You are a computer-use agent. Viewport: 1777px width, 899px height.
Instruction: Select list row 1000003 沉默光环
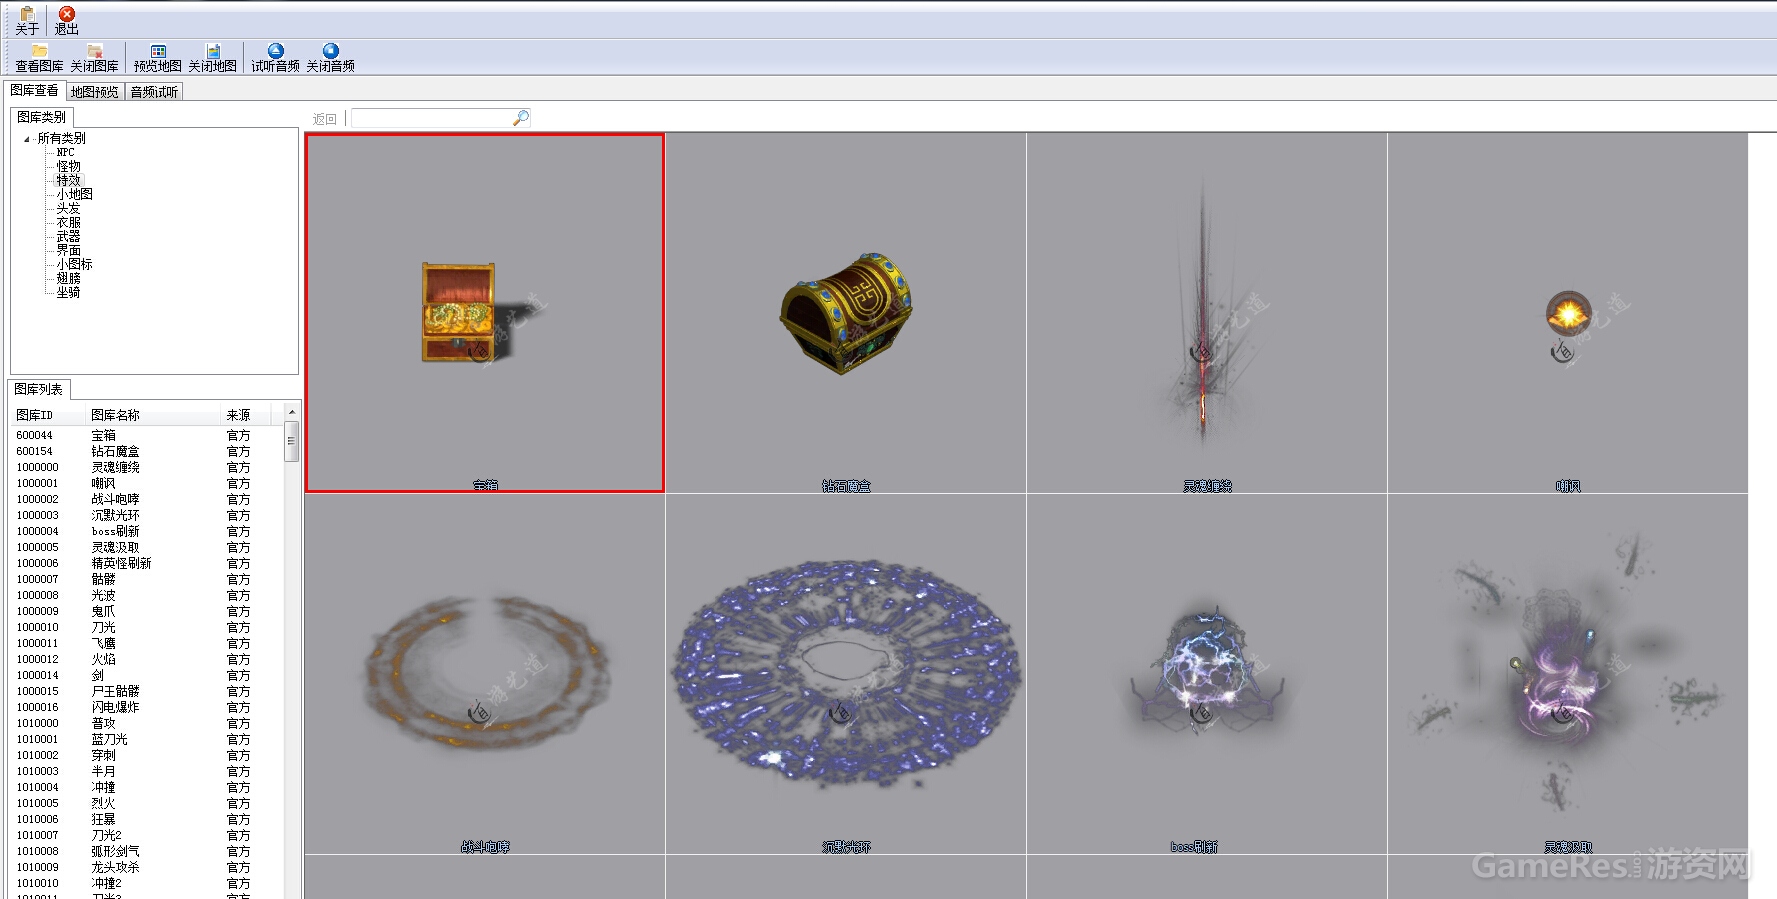(x=147, y=515)
